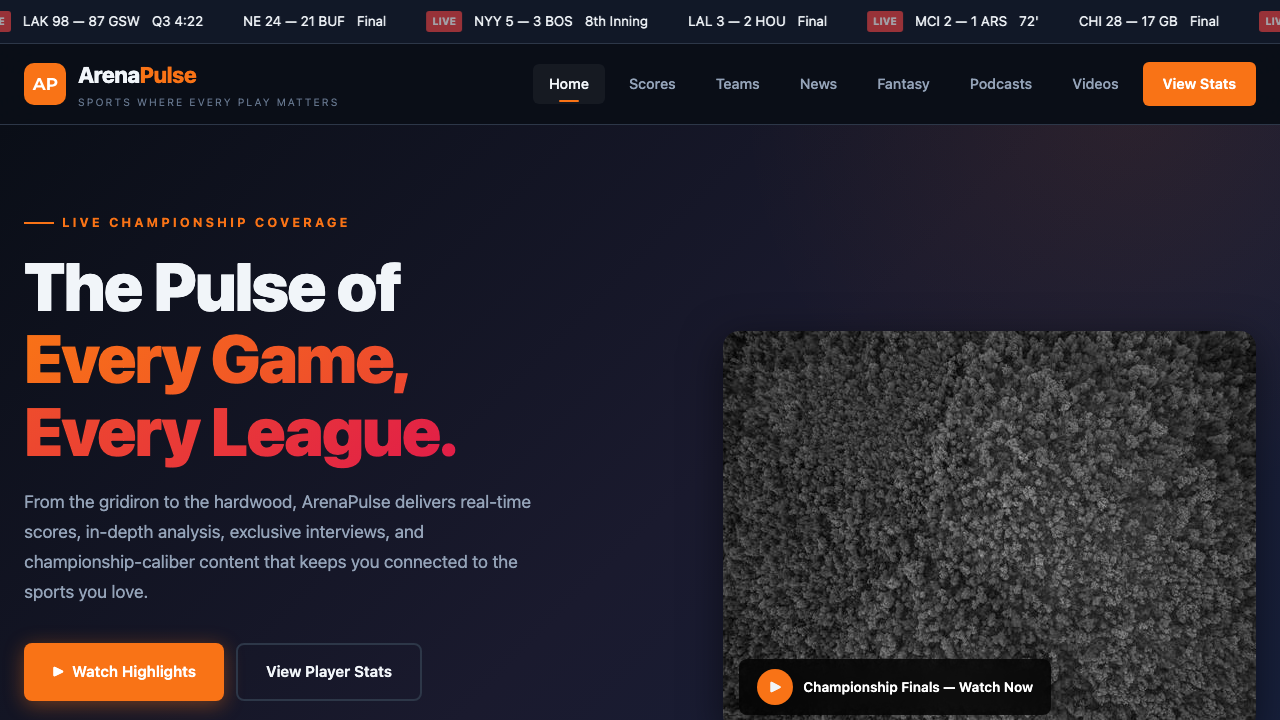Screen dimensions: 1280x720
Task: Click the LIVE badge next to MCI
Action: coord(885,21)
